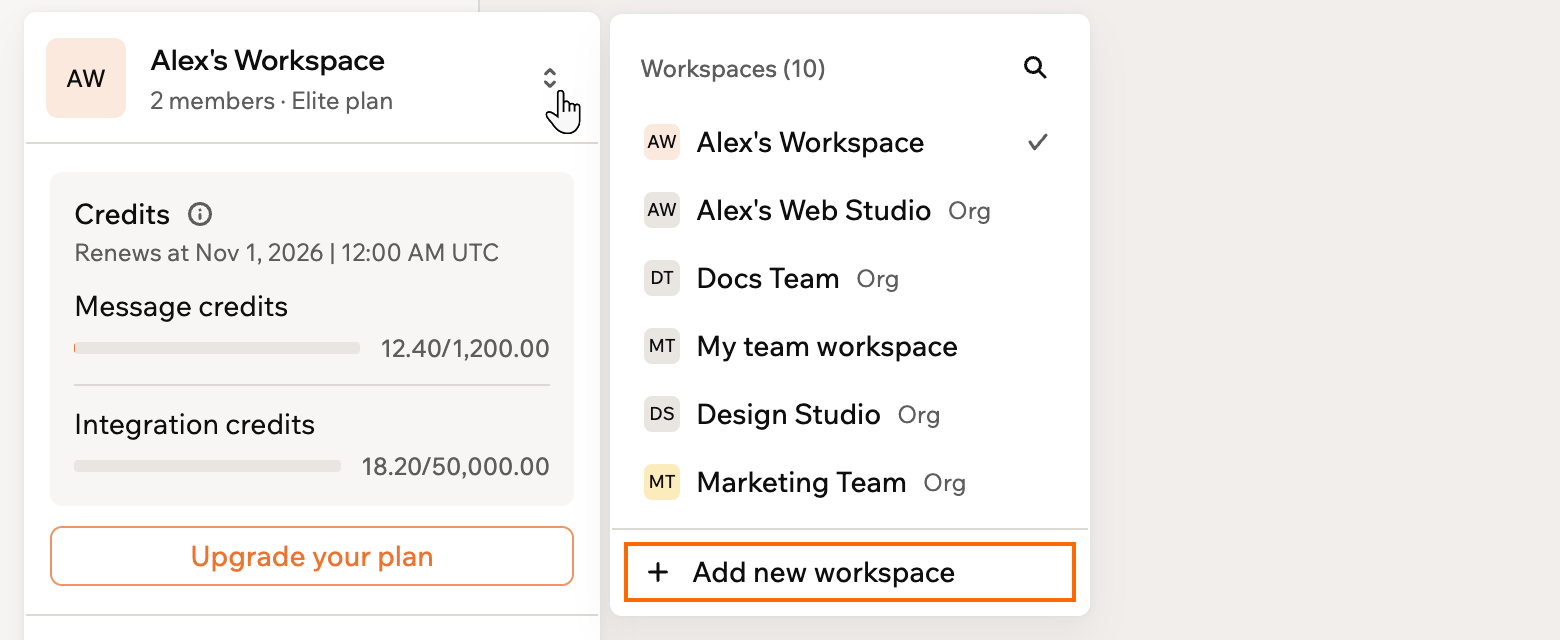The image size is (1560, 640).
Task: Click the value 12.40/1,200.00
Action: click(x=465, y=349)
